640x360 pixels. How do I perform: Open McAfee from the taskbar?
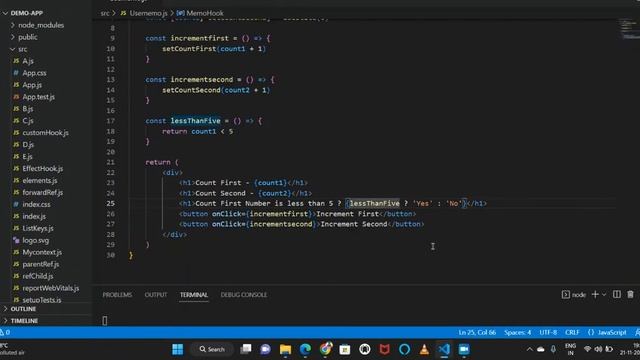(384, 349)
